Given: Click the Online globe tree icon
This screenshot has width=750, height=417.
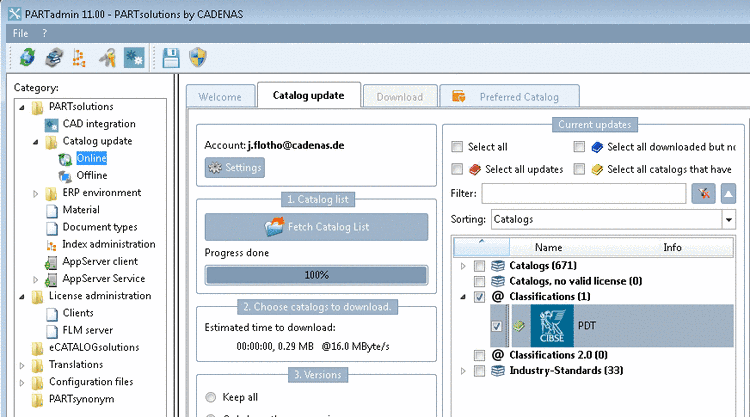Looking at the screenshot, I should (x=65, y=159).
